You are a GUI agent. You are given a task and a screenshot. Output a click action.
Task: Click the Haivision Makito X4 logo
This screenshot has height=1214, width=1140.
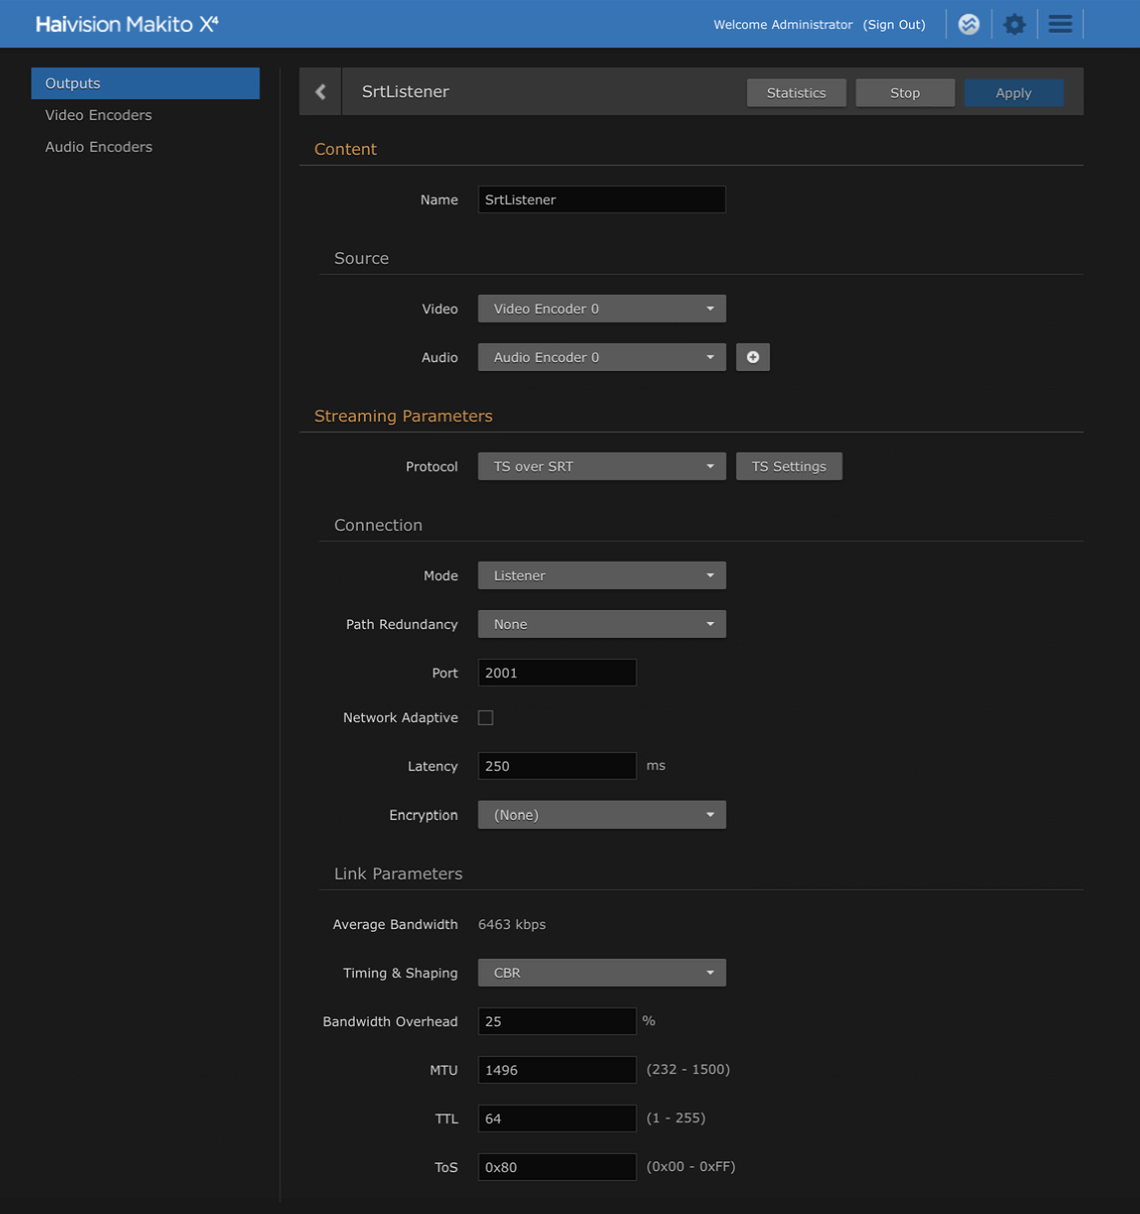[x=127, y=24]
